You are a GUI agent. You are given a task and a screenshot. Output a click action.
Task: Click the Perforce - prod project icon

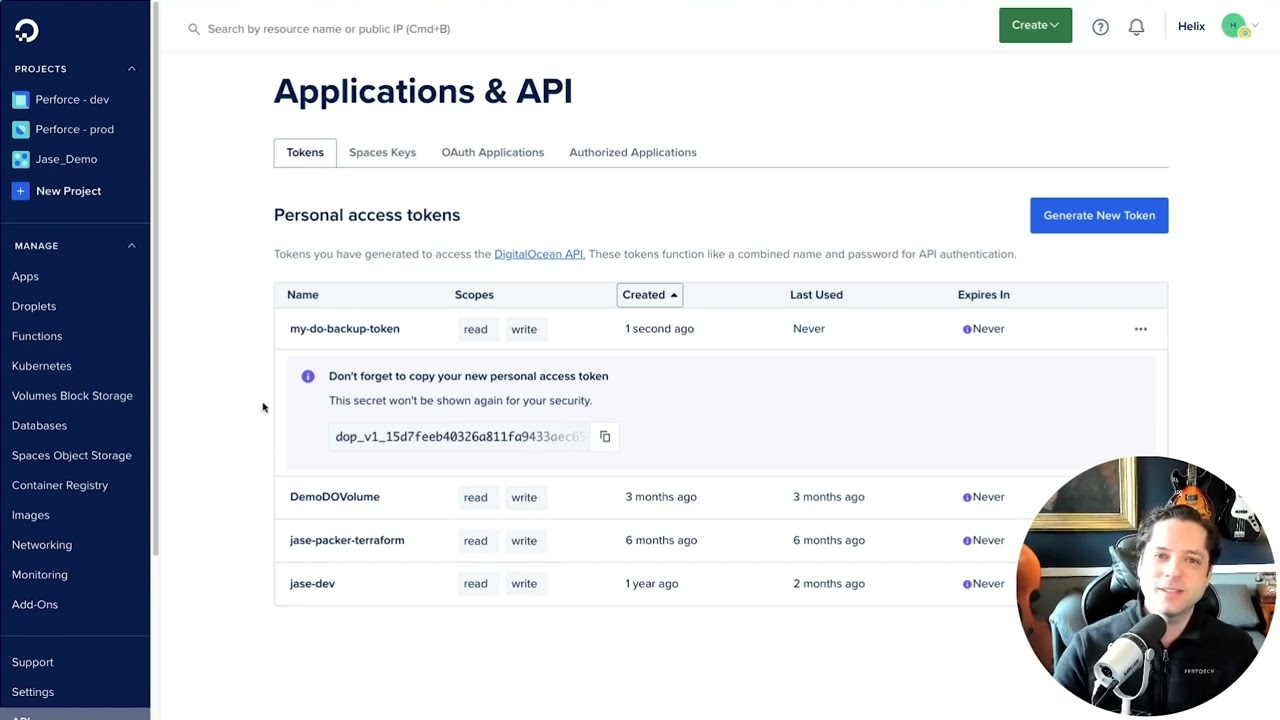pyautogui.click(x=20, y=130)
